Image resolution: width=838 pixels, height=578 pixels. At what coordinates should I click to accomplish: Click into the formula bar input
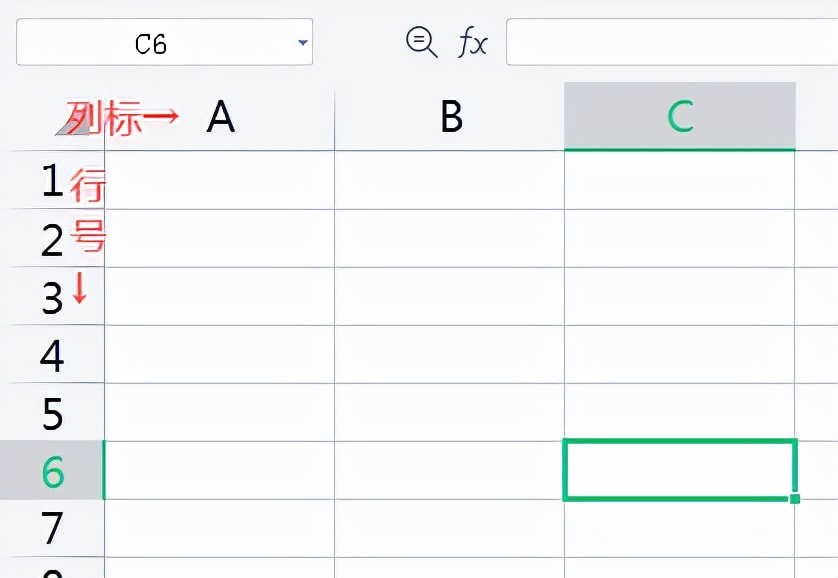[670, 42]
